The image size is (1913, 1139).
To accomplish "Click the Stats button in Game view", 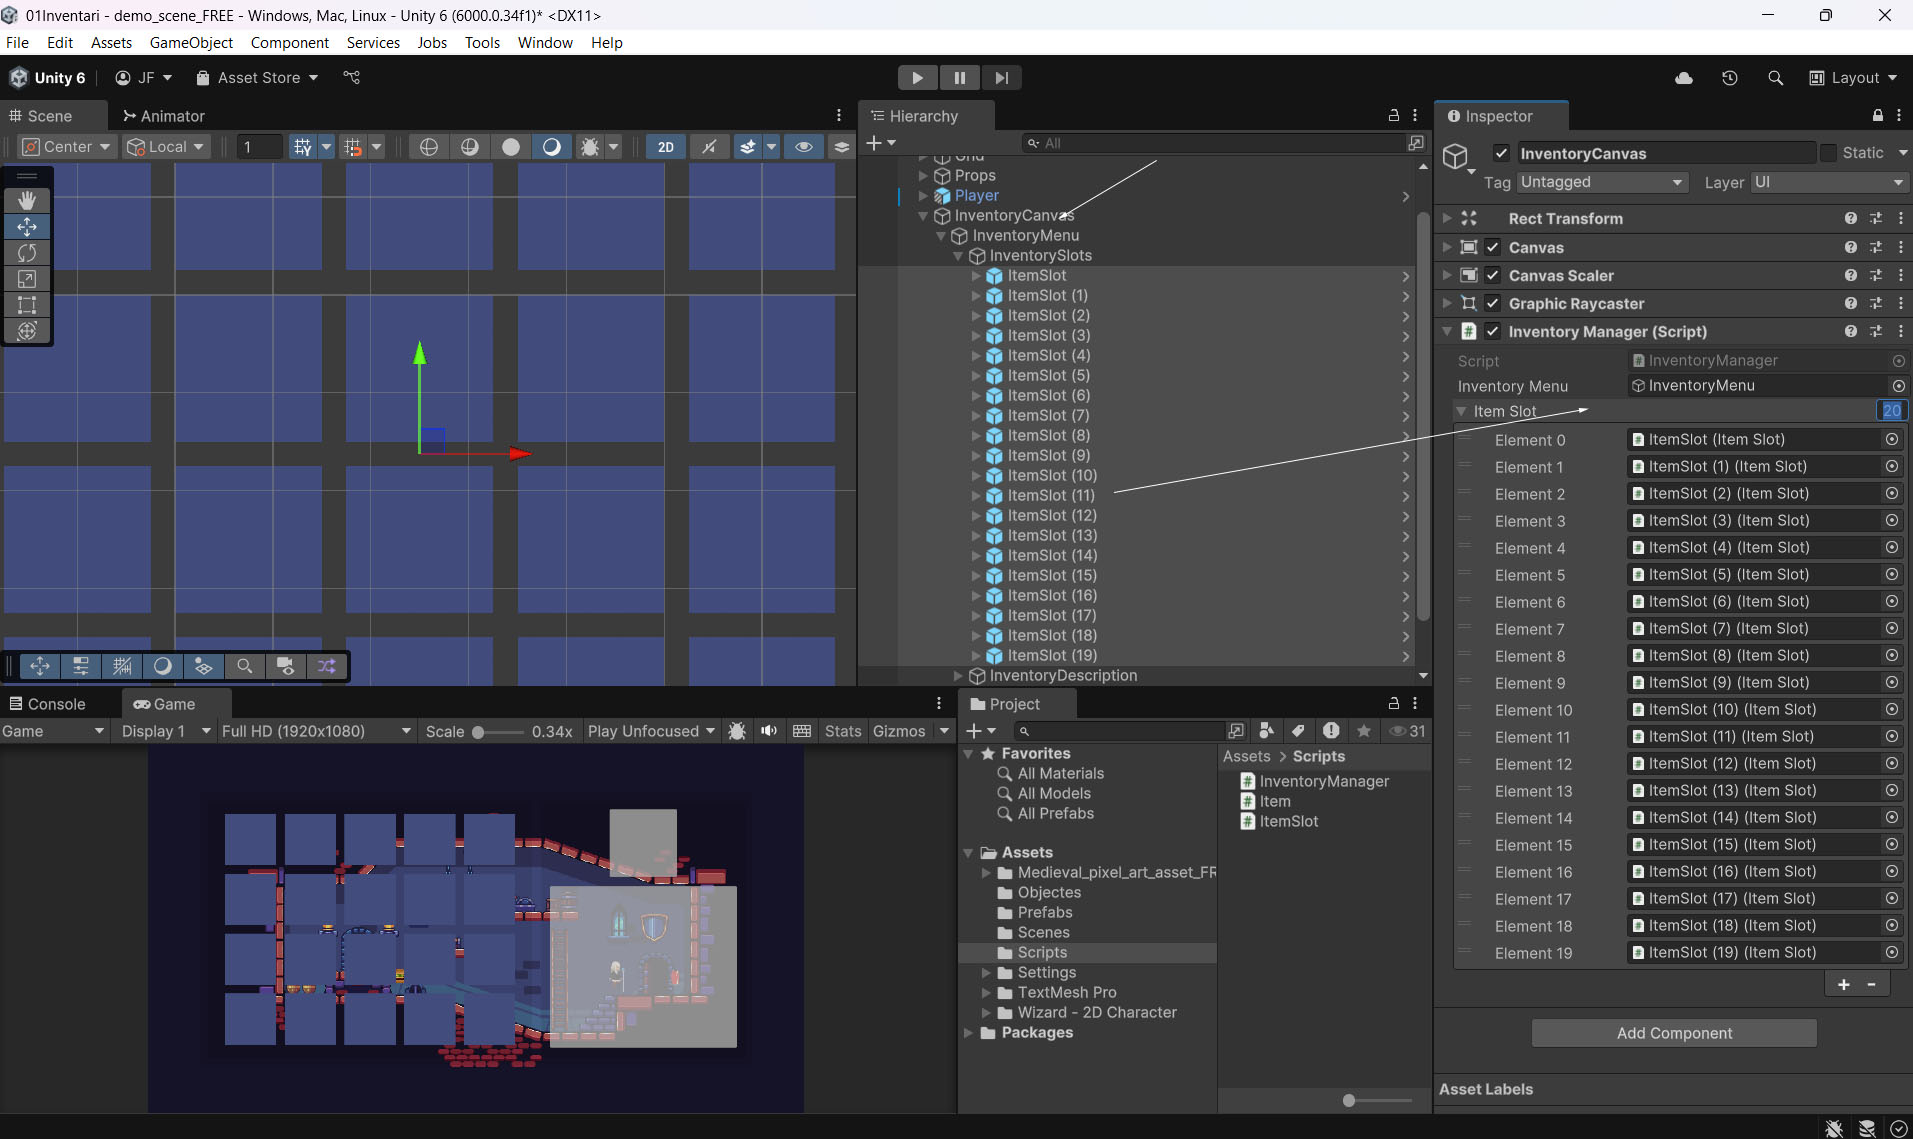I will (x=842, y=731).
